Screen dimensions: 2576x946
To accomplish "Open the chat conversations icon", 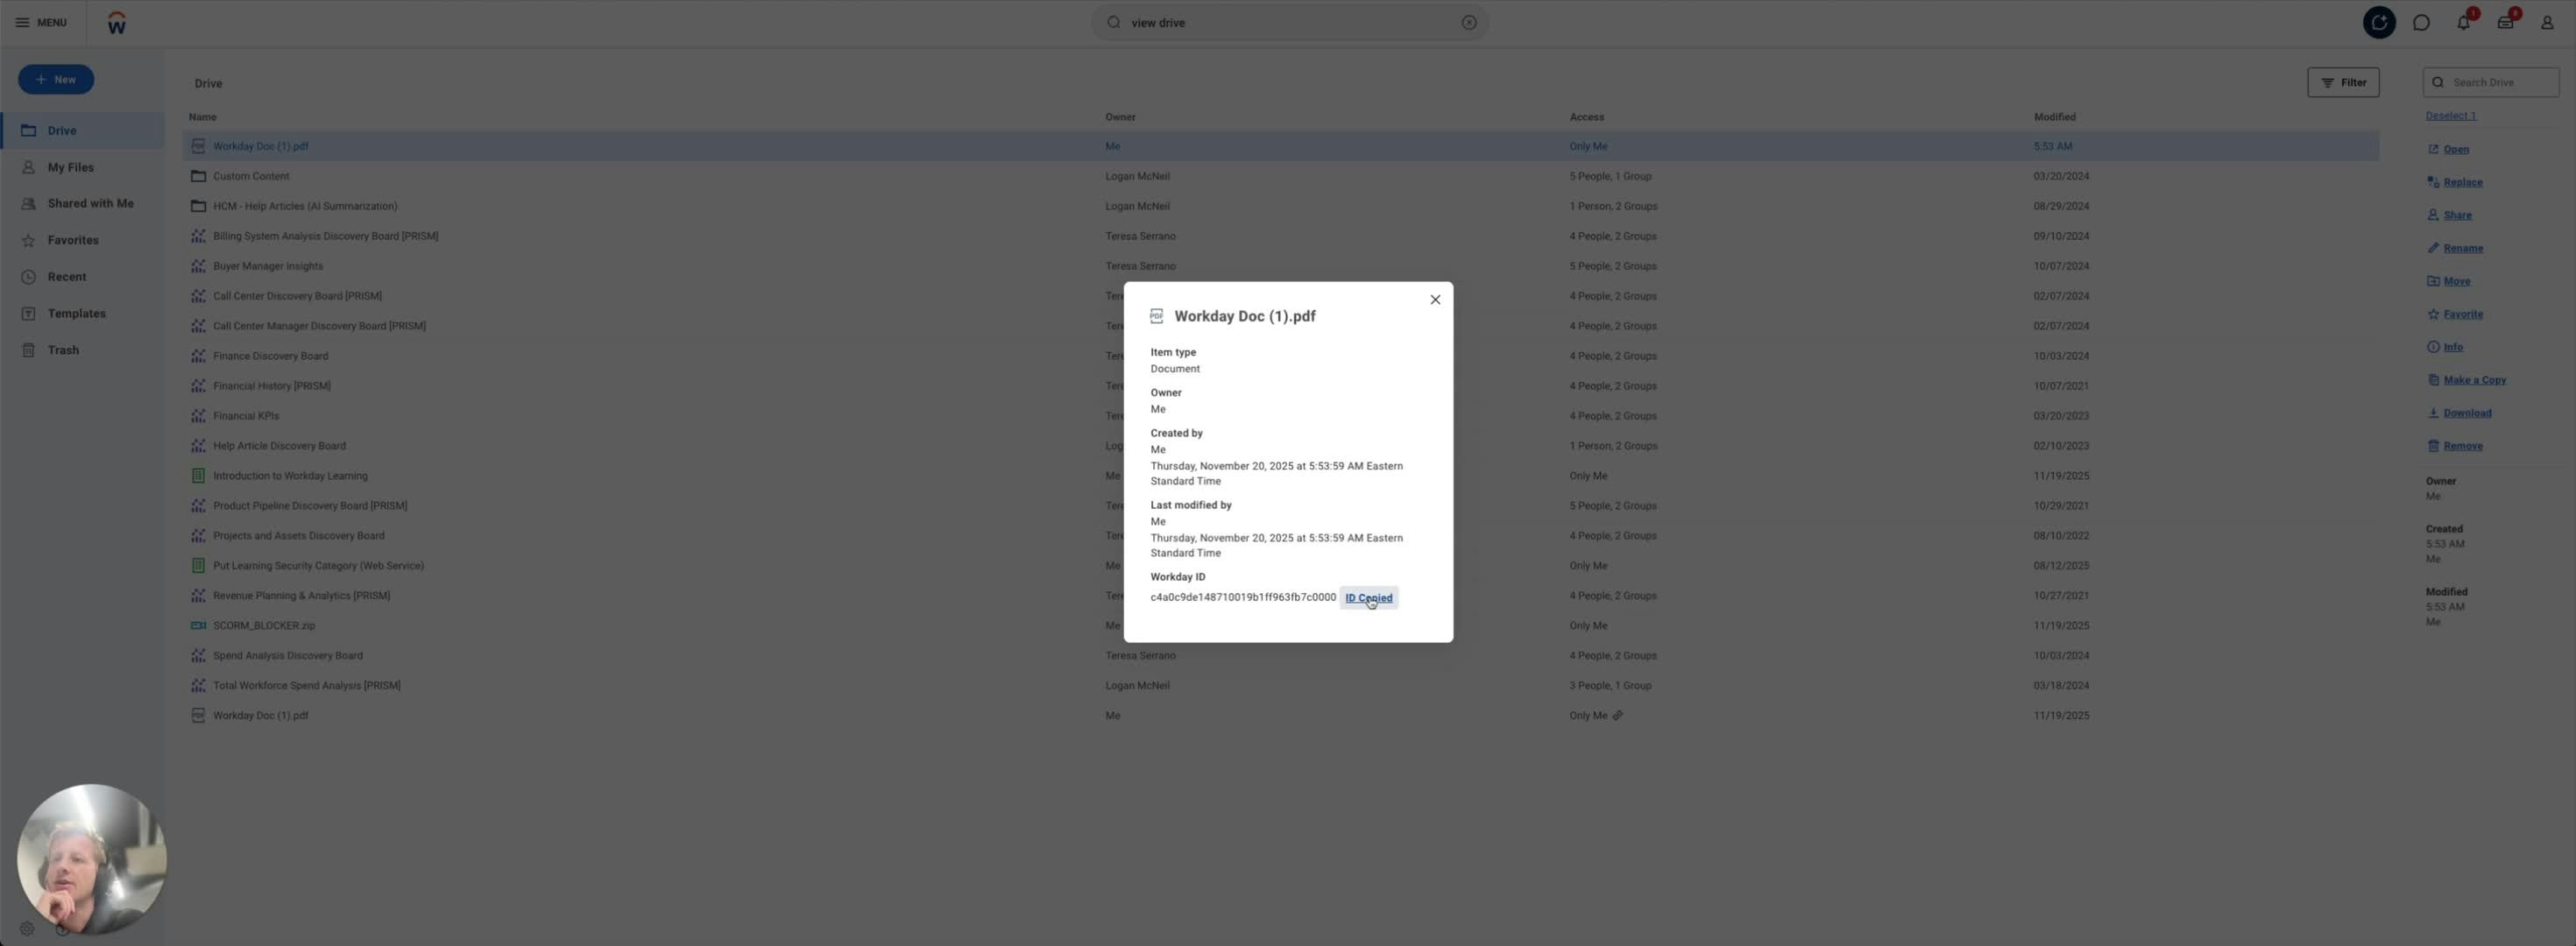I will point(2422,22).
